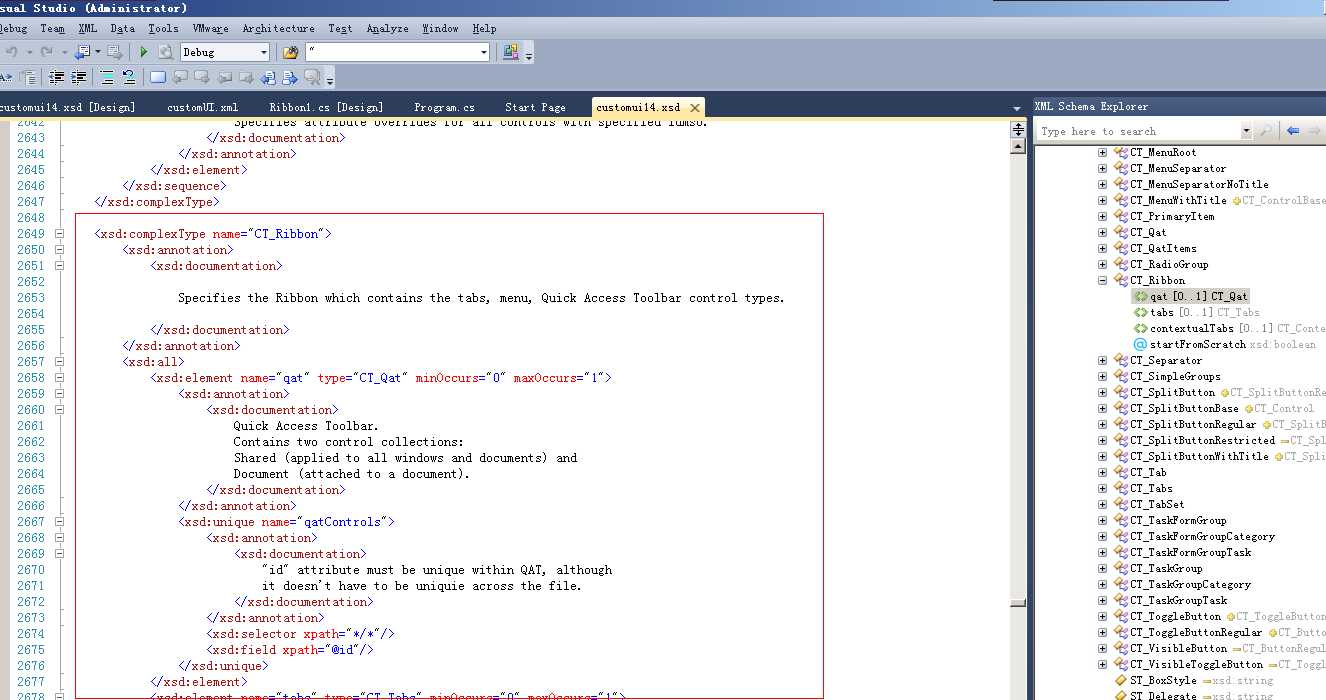Open the Debug menu
Screen dimensions: 1326x700
(x=13, y=29)
